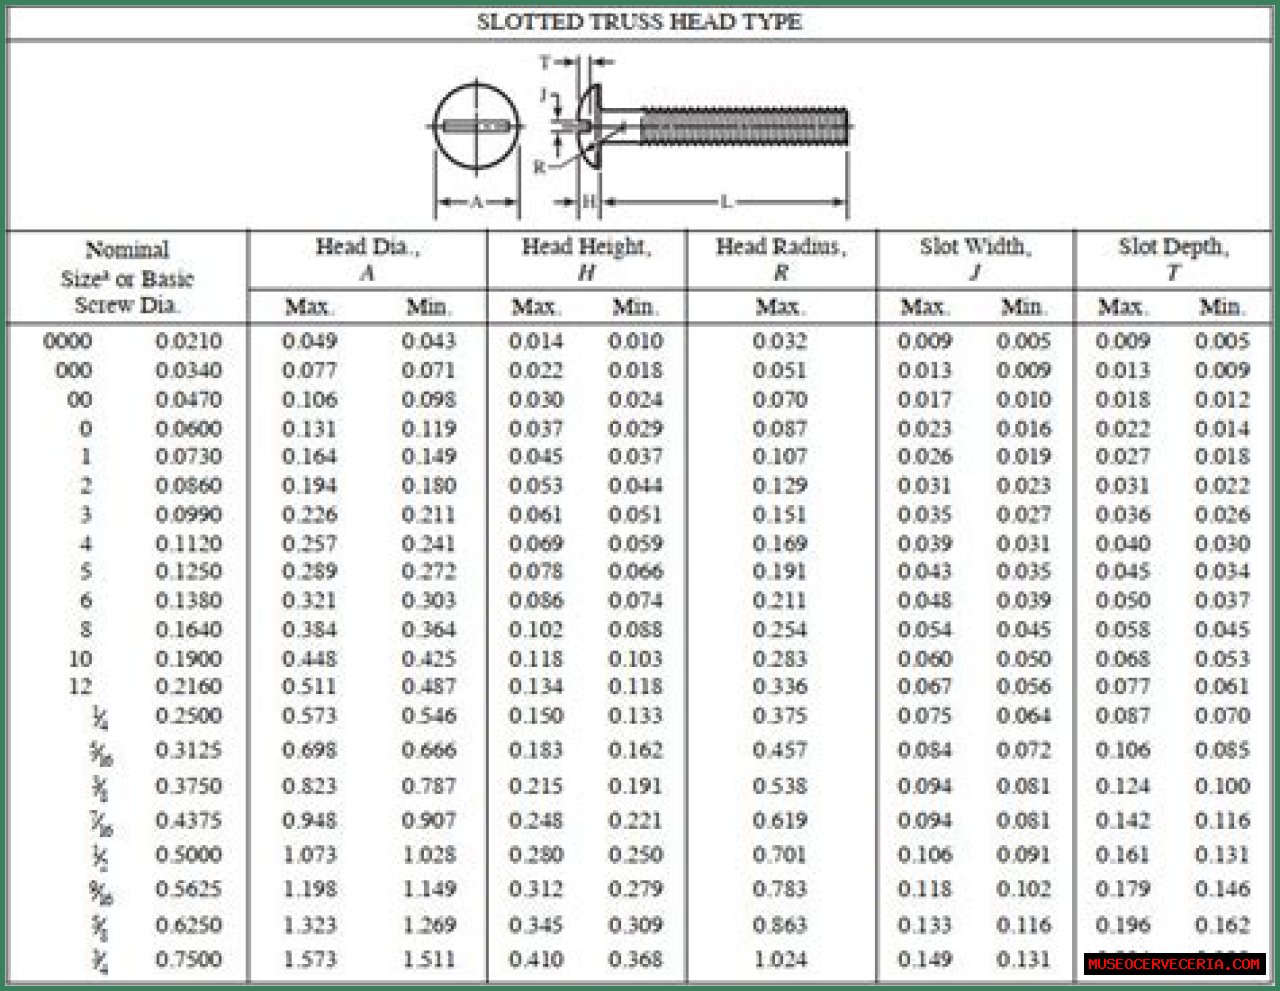Click basic screw diameter "0.1250"
Screen dimensions: 1280x991
188,572
